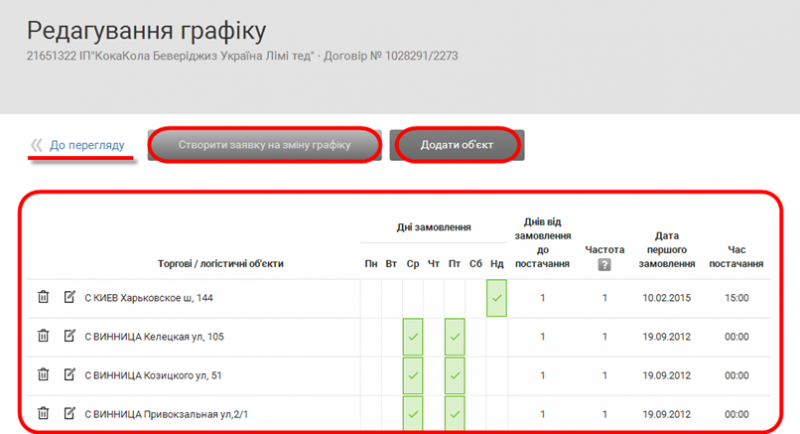800x434 pixels.
Task: Go back via До перегляду link
Action: (x=86, y=146)
